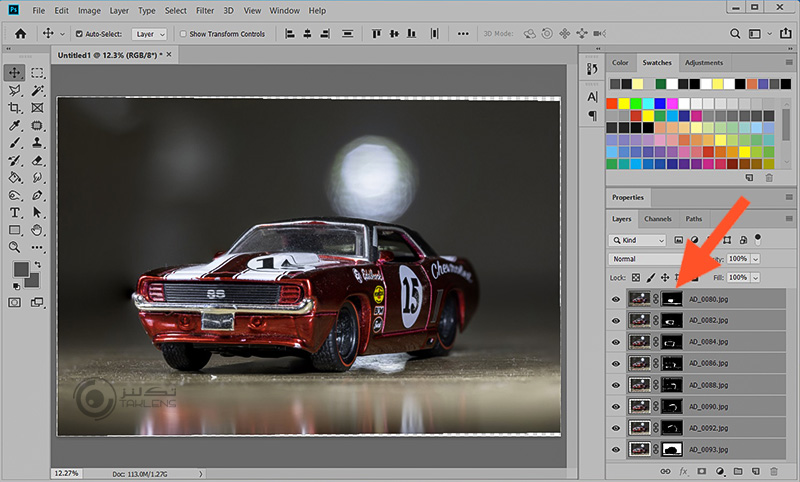Select the Rectangular Marquee tool

click(x=37, y=73)
